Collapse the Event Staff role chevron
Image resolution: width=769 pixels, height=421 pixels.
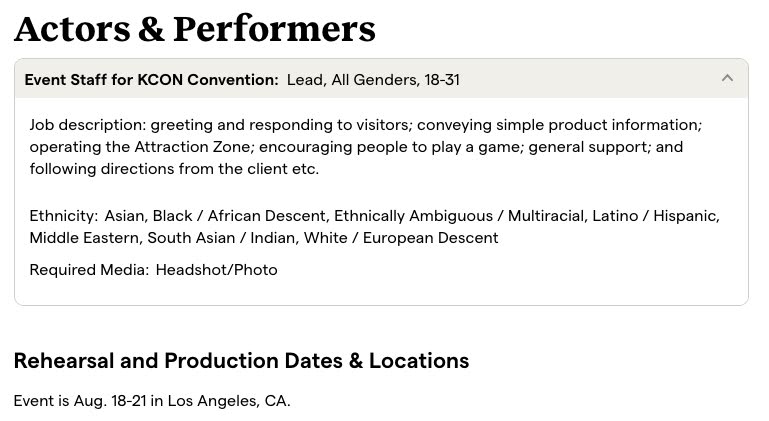pyautogui.click(x=727, y=78)
